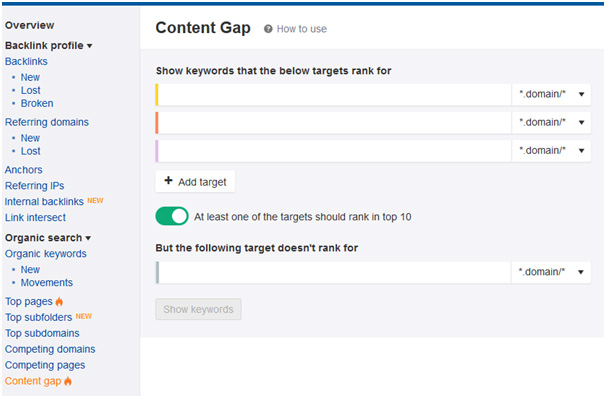Open Top subfolders report
Viewport: 606px width, 398px height.
[38, 317]
